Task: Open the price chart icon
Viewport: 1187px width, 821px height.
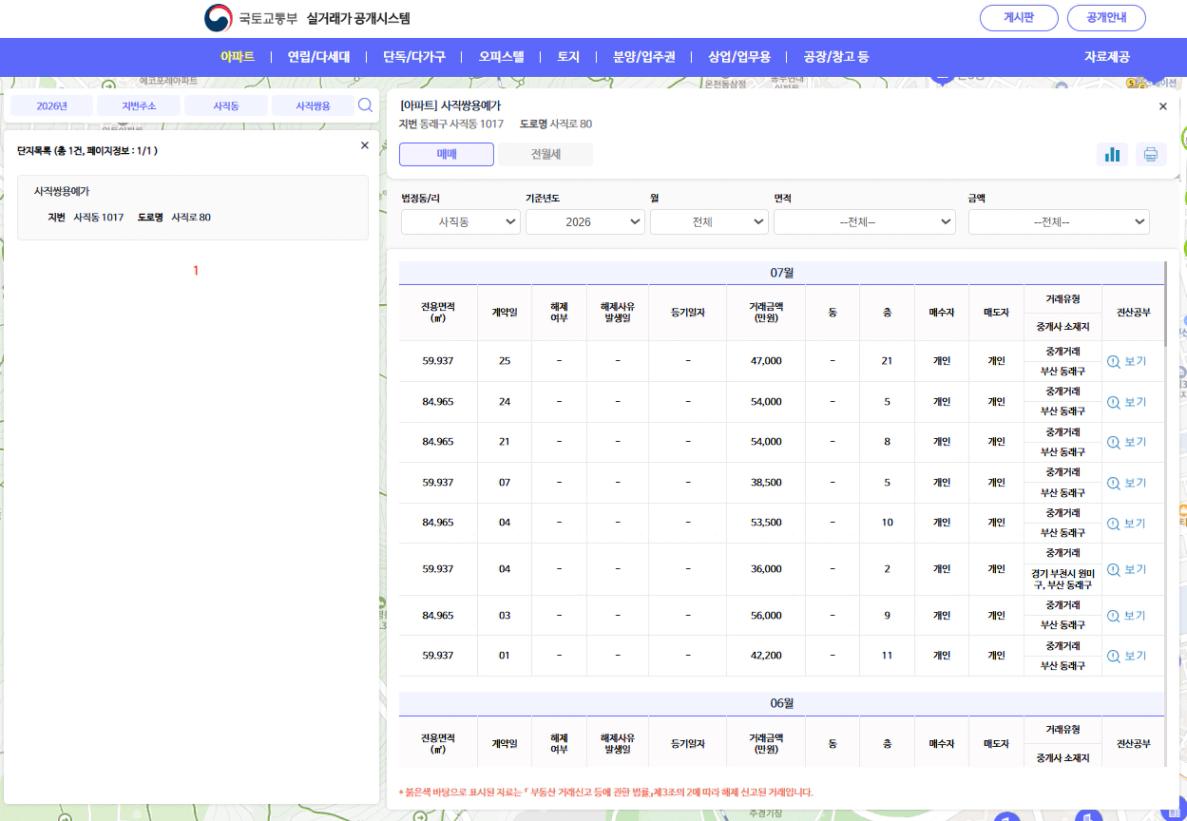Action: point(1112,154)
